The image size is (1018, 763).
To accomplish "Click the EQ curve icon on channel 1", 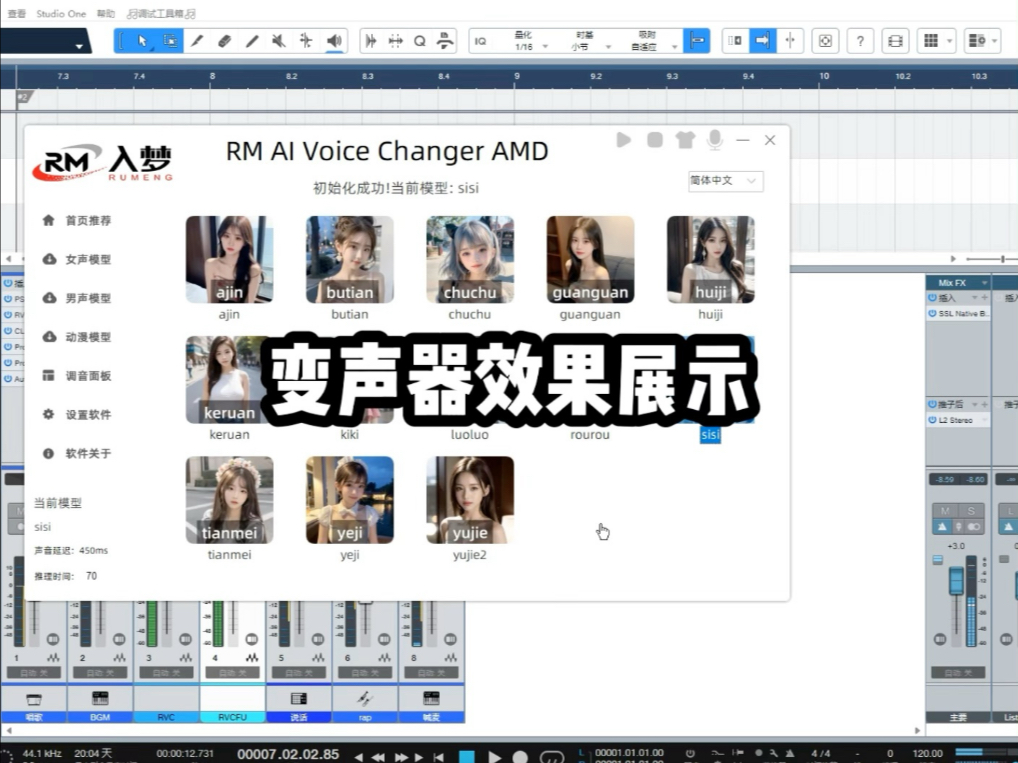I will click(53, 658).
